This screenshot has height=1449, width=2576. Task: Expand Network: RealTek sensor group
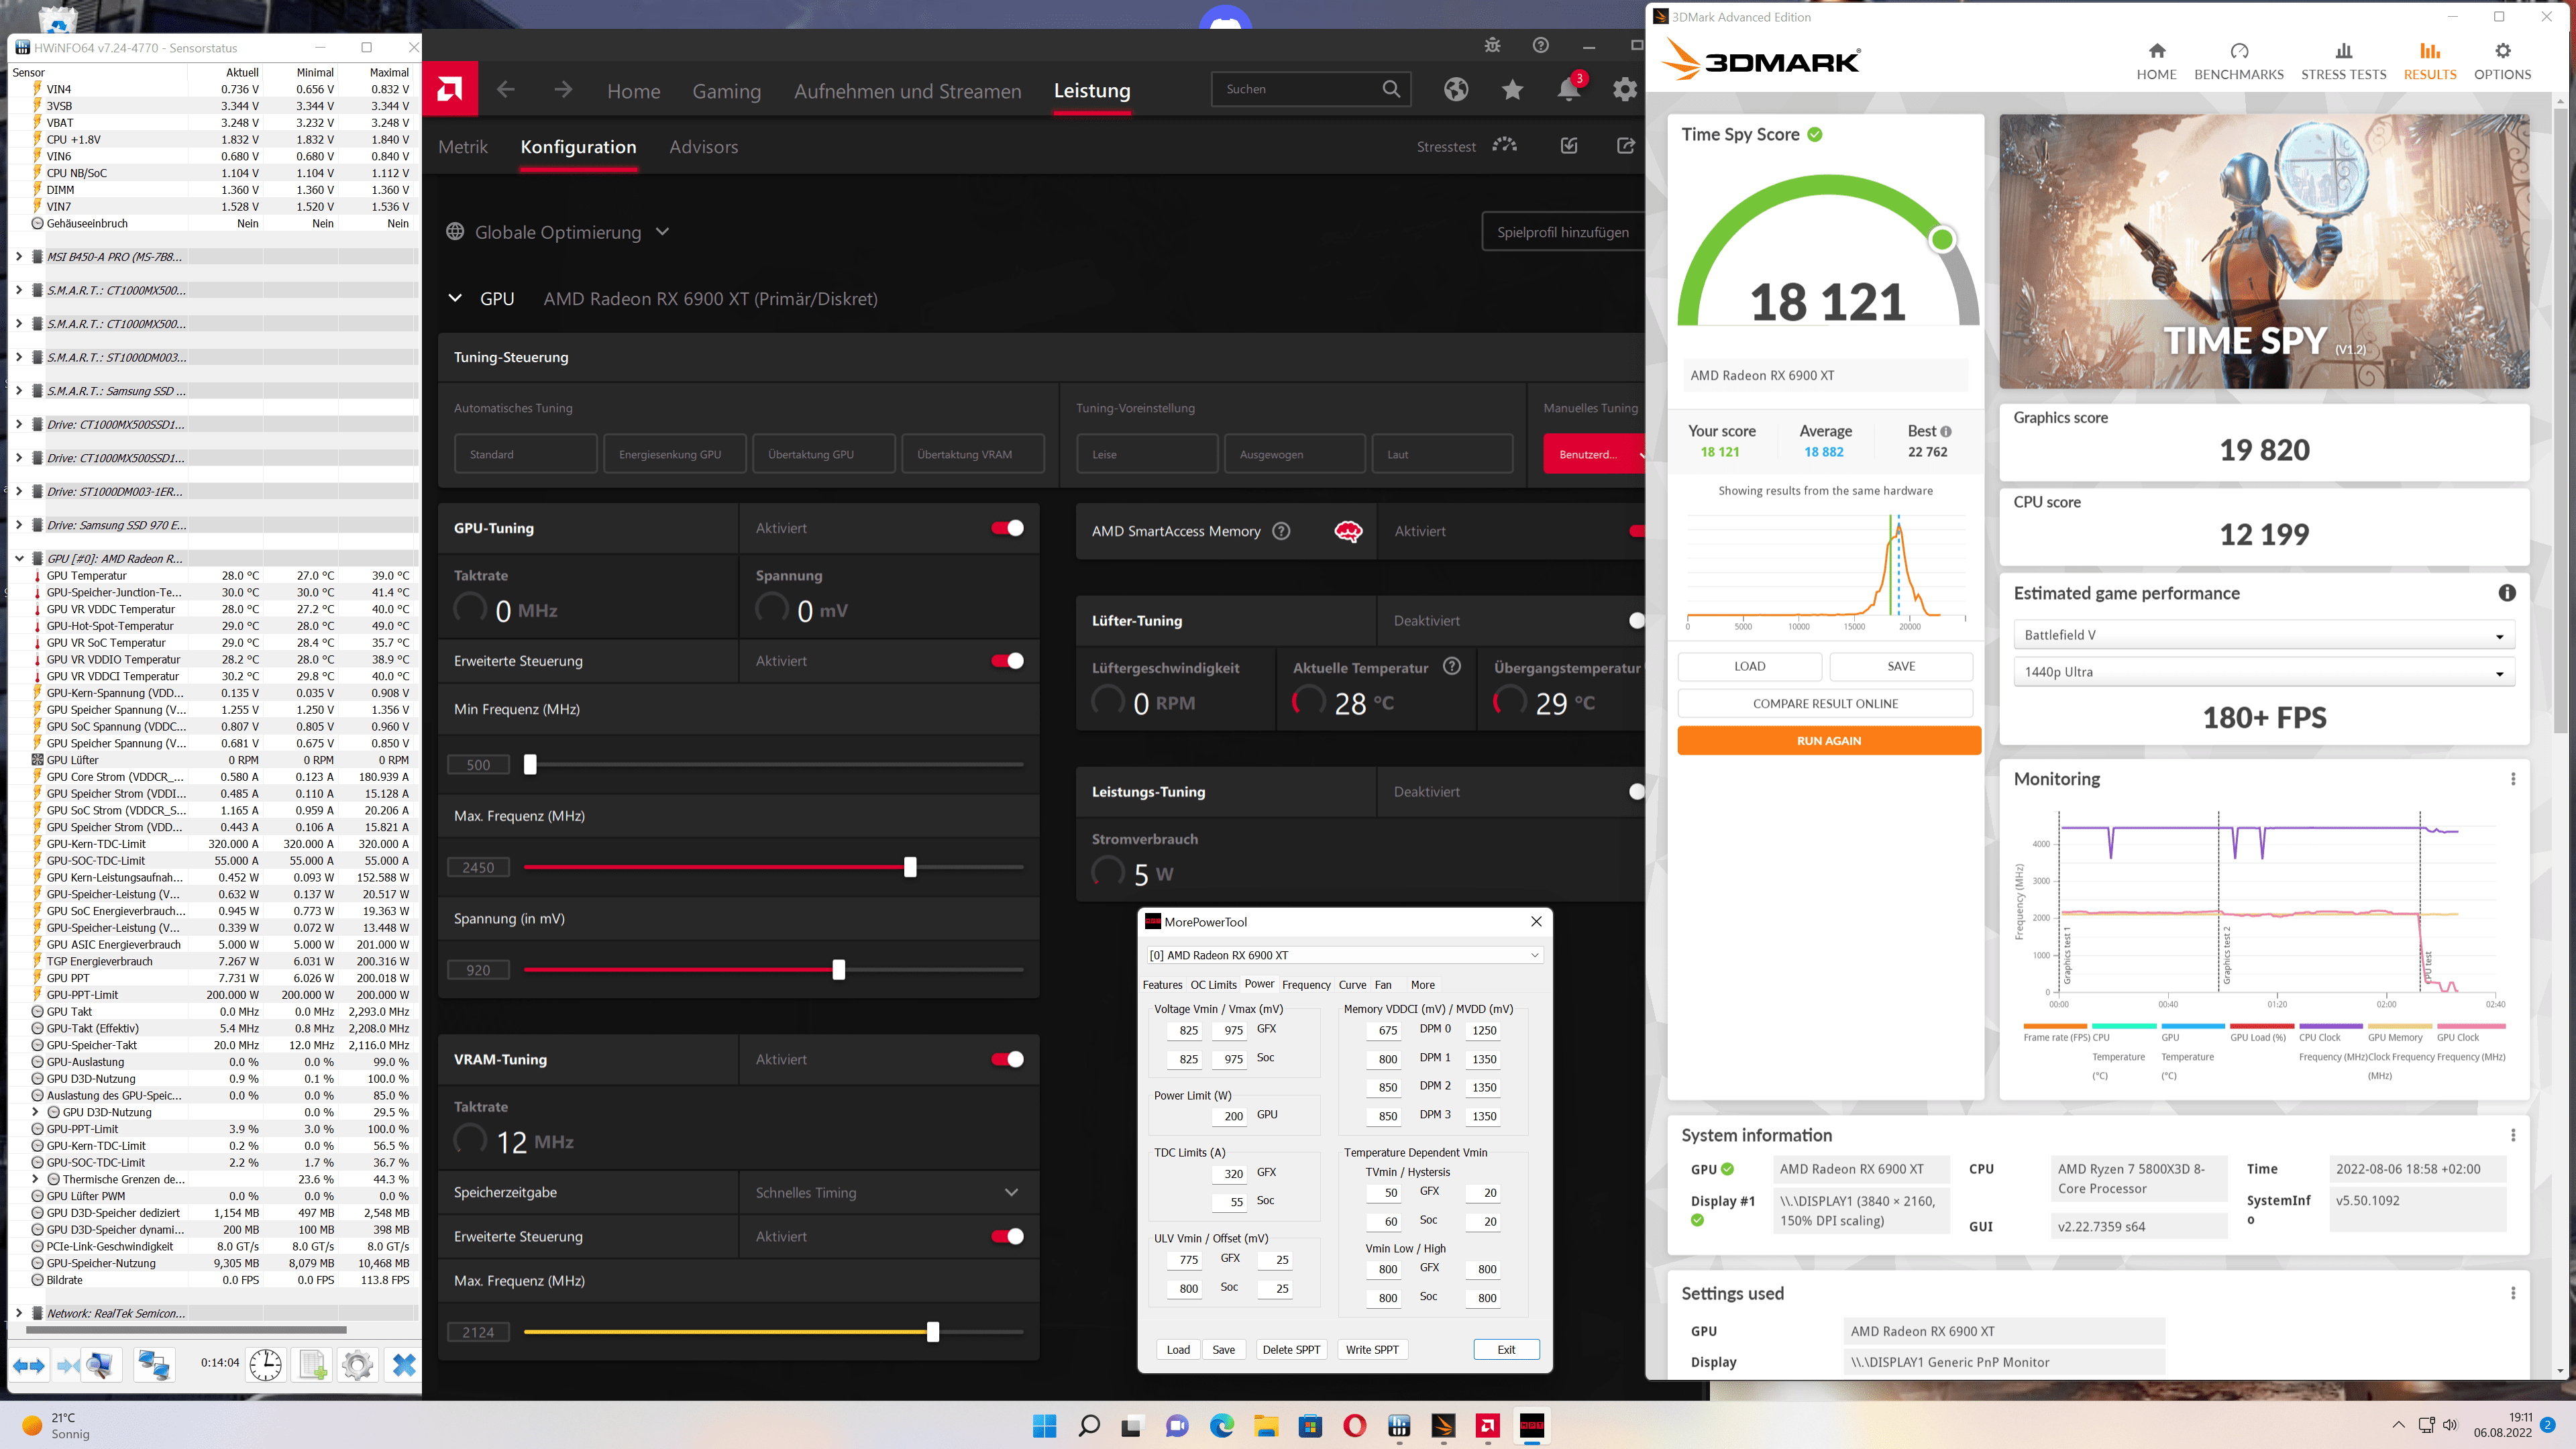18,1313
